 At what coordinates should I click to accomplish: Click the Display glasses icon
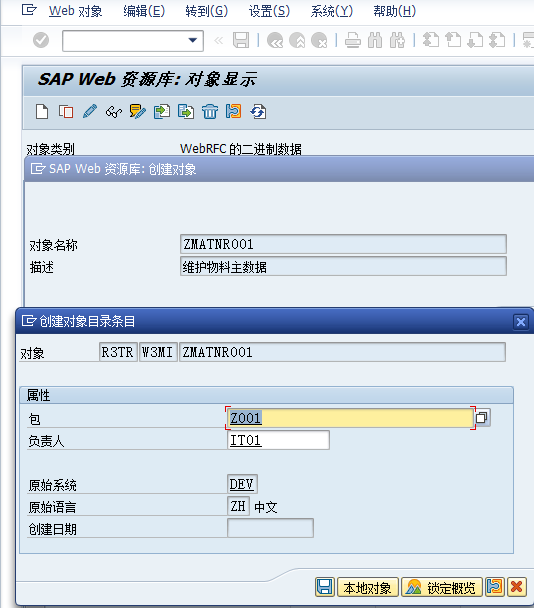tap(114, 112)
